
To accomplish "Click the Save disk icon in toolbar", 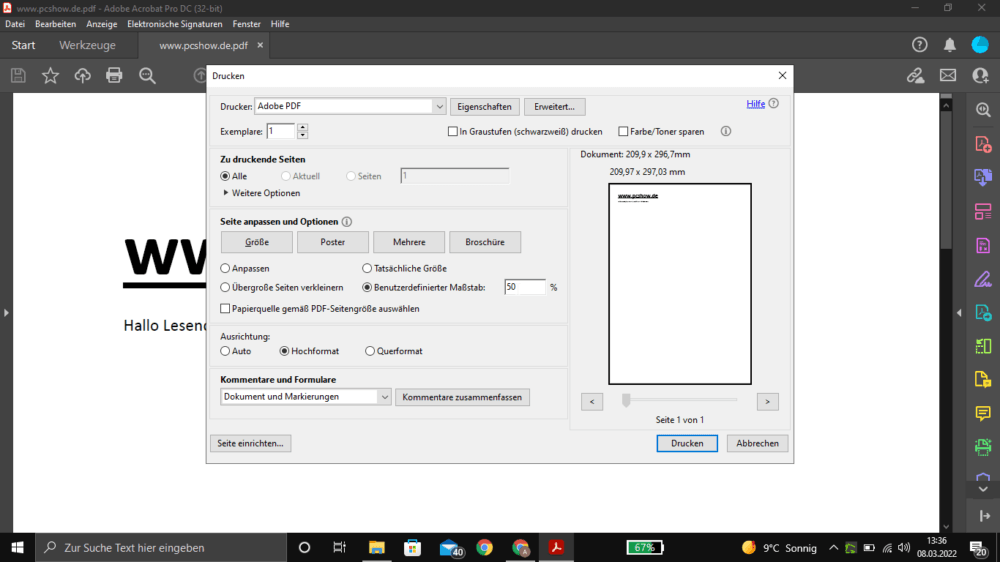I will coord(18,75).
